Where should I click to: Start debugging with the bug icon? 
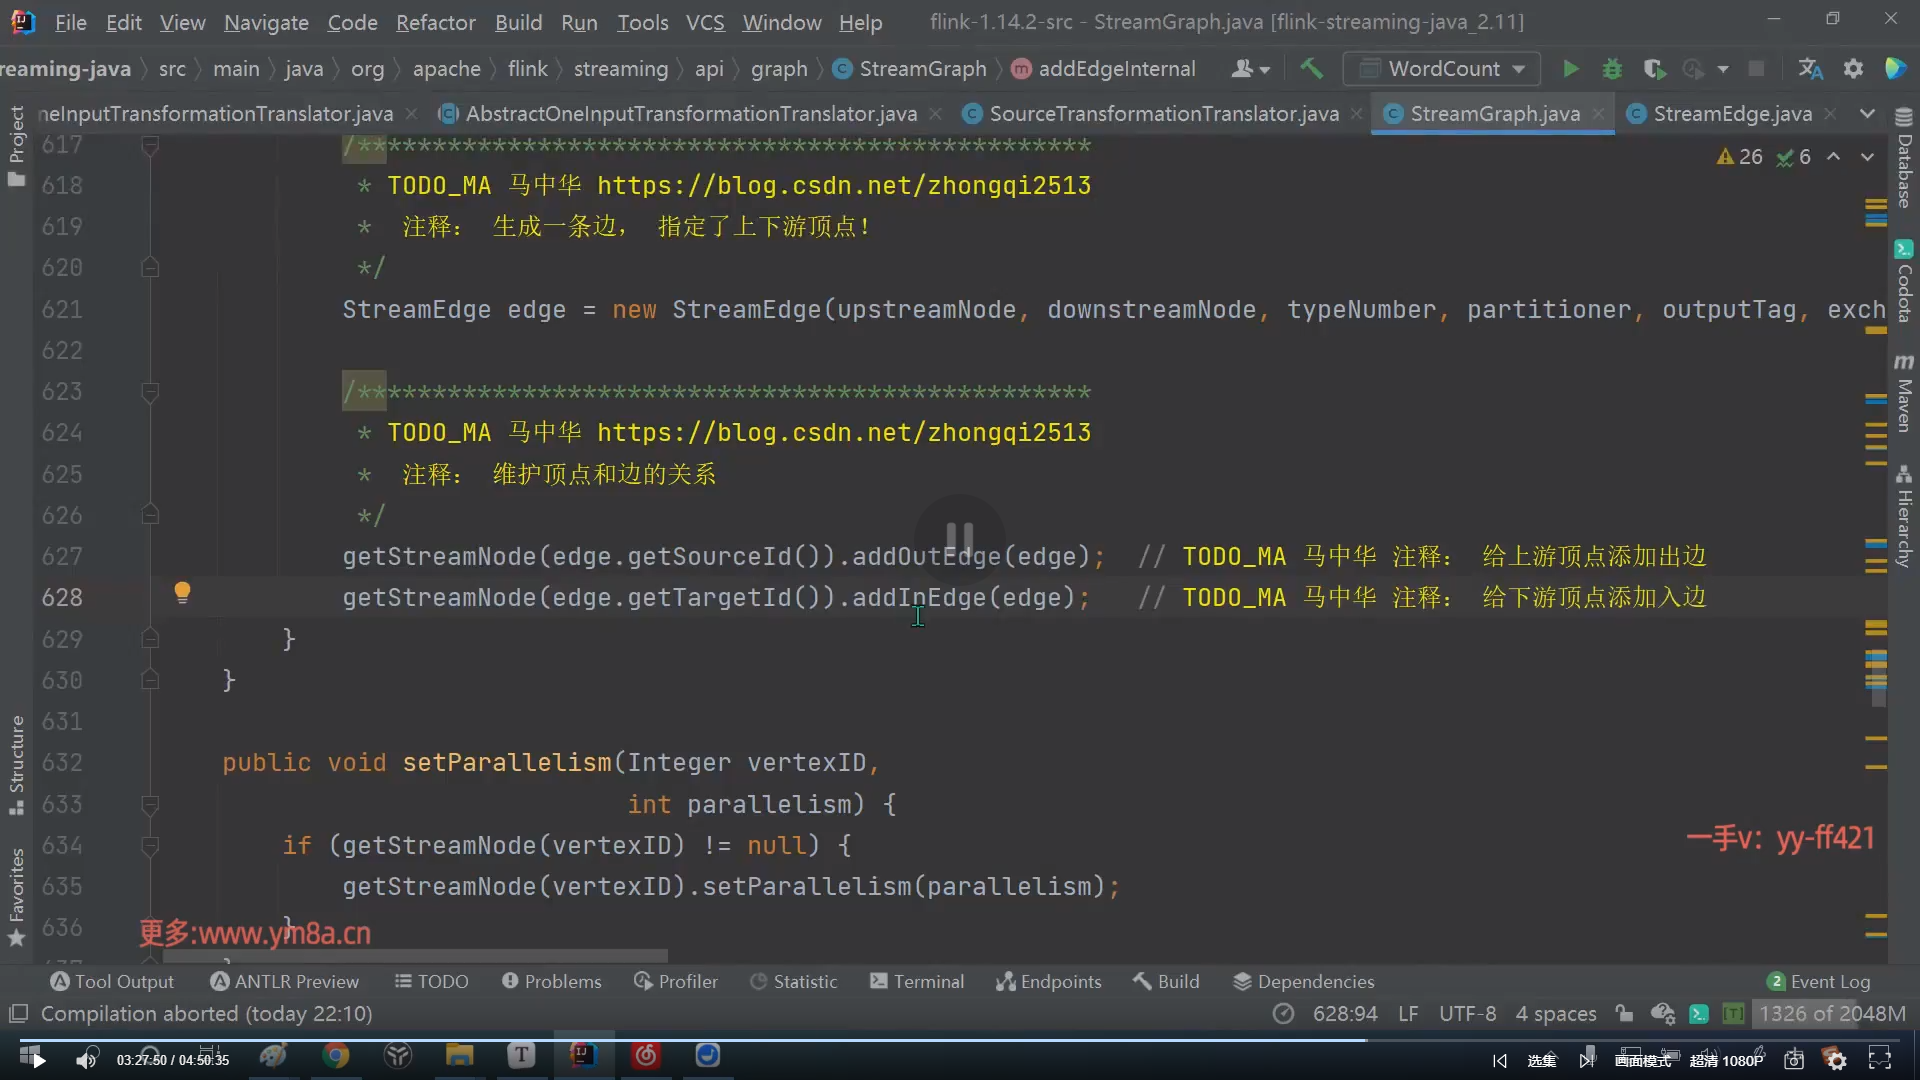click(1612, 68)
